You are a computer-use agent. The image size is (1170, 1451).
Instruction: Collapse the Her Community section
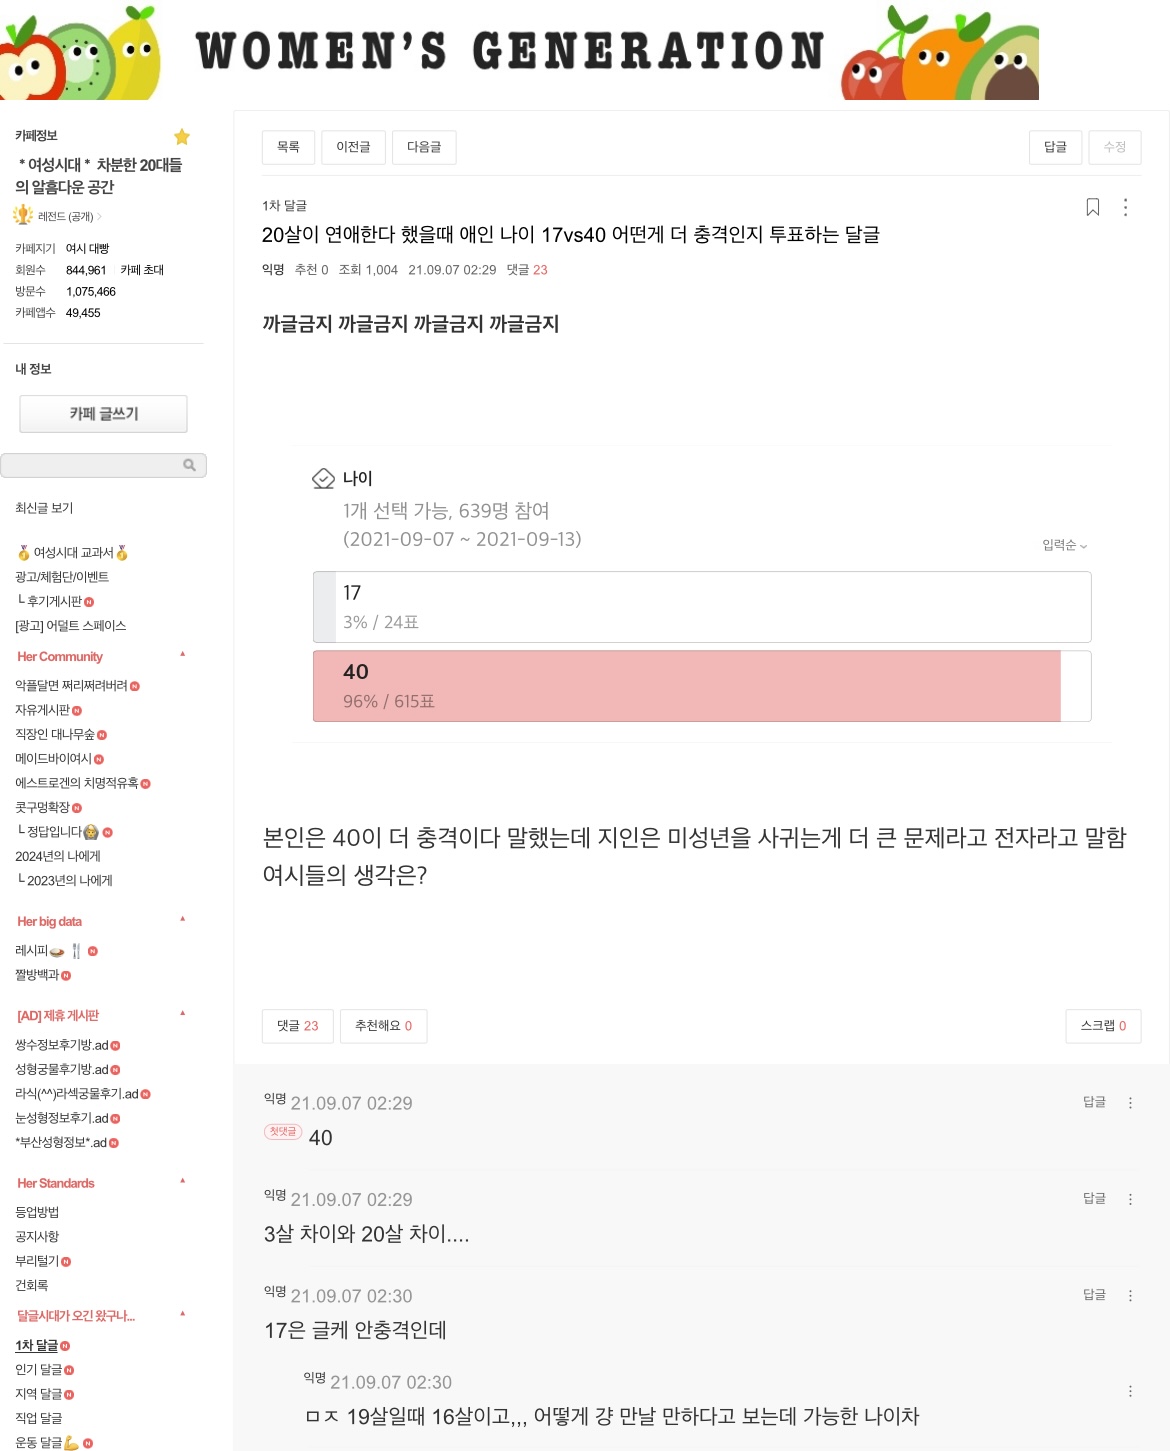[183, 655]
